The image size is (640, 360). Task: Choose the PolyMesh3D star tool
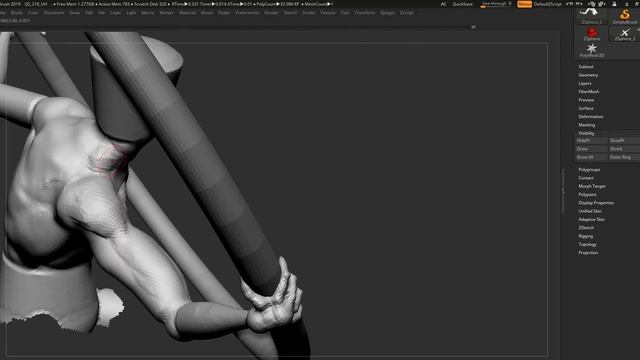tap(591, 50)
